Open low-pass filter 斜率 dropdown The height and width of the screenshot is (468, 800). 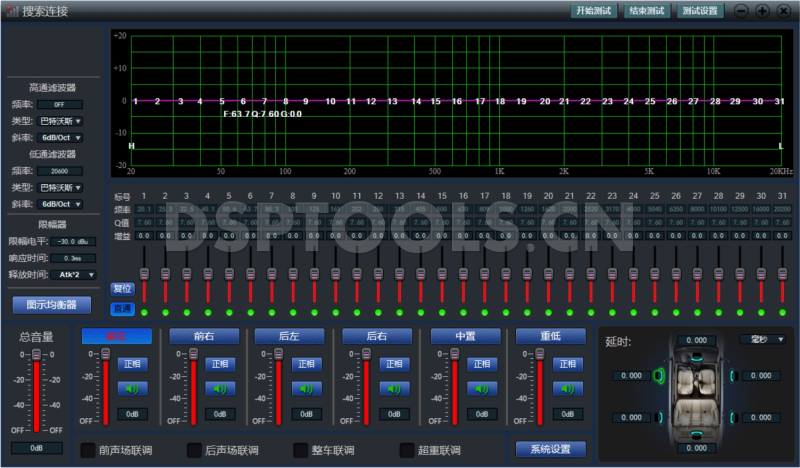point(60,204)
